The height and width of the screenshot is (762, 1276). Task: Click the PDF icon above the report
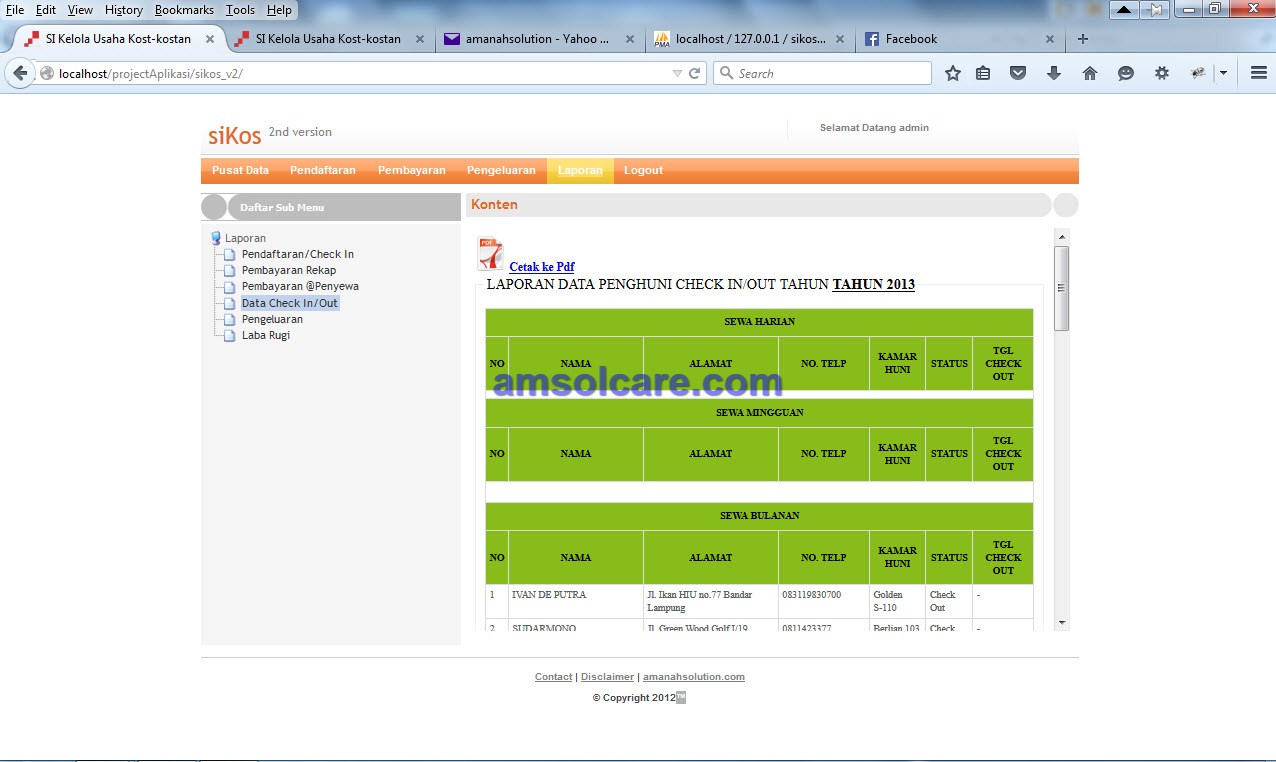[x=490, y=254]
